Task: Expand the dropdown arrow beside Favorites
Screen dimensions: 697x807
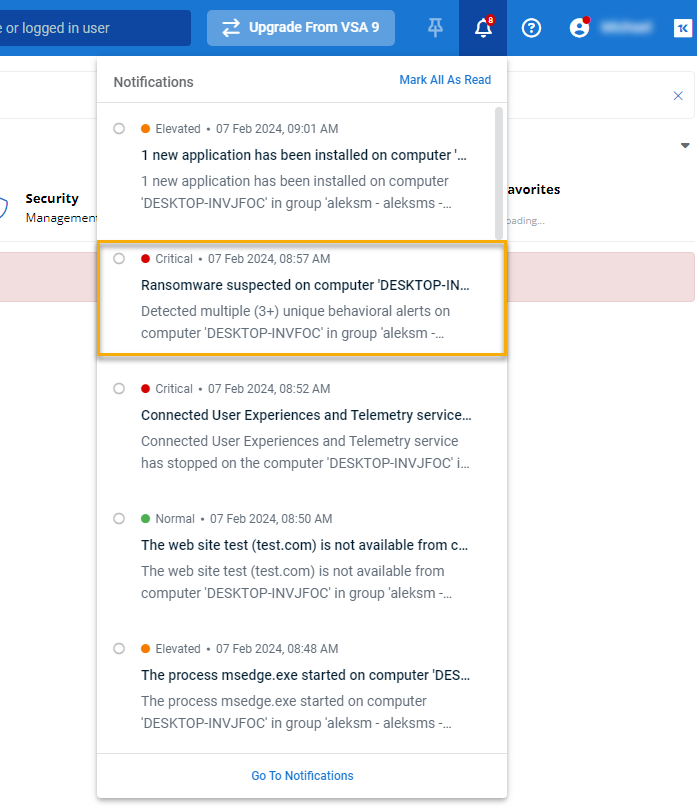Action: 685,146
